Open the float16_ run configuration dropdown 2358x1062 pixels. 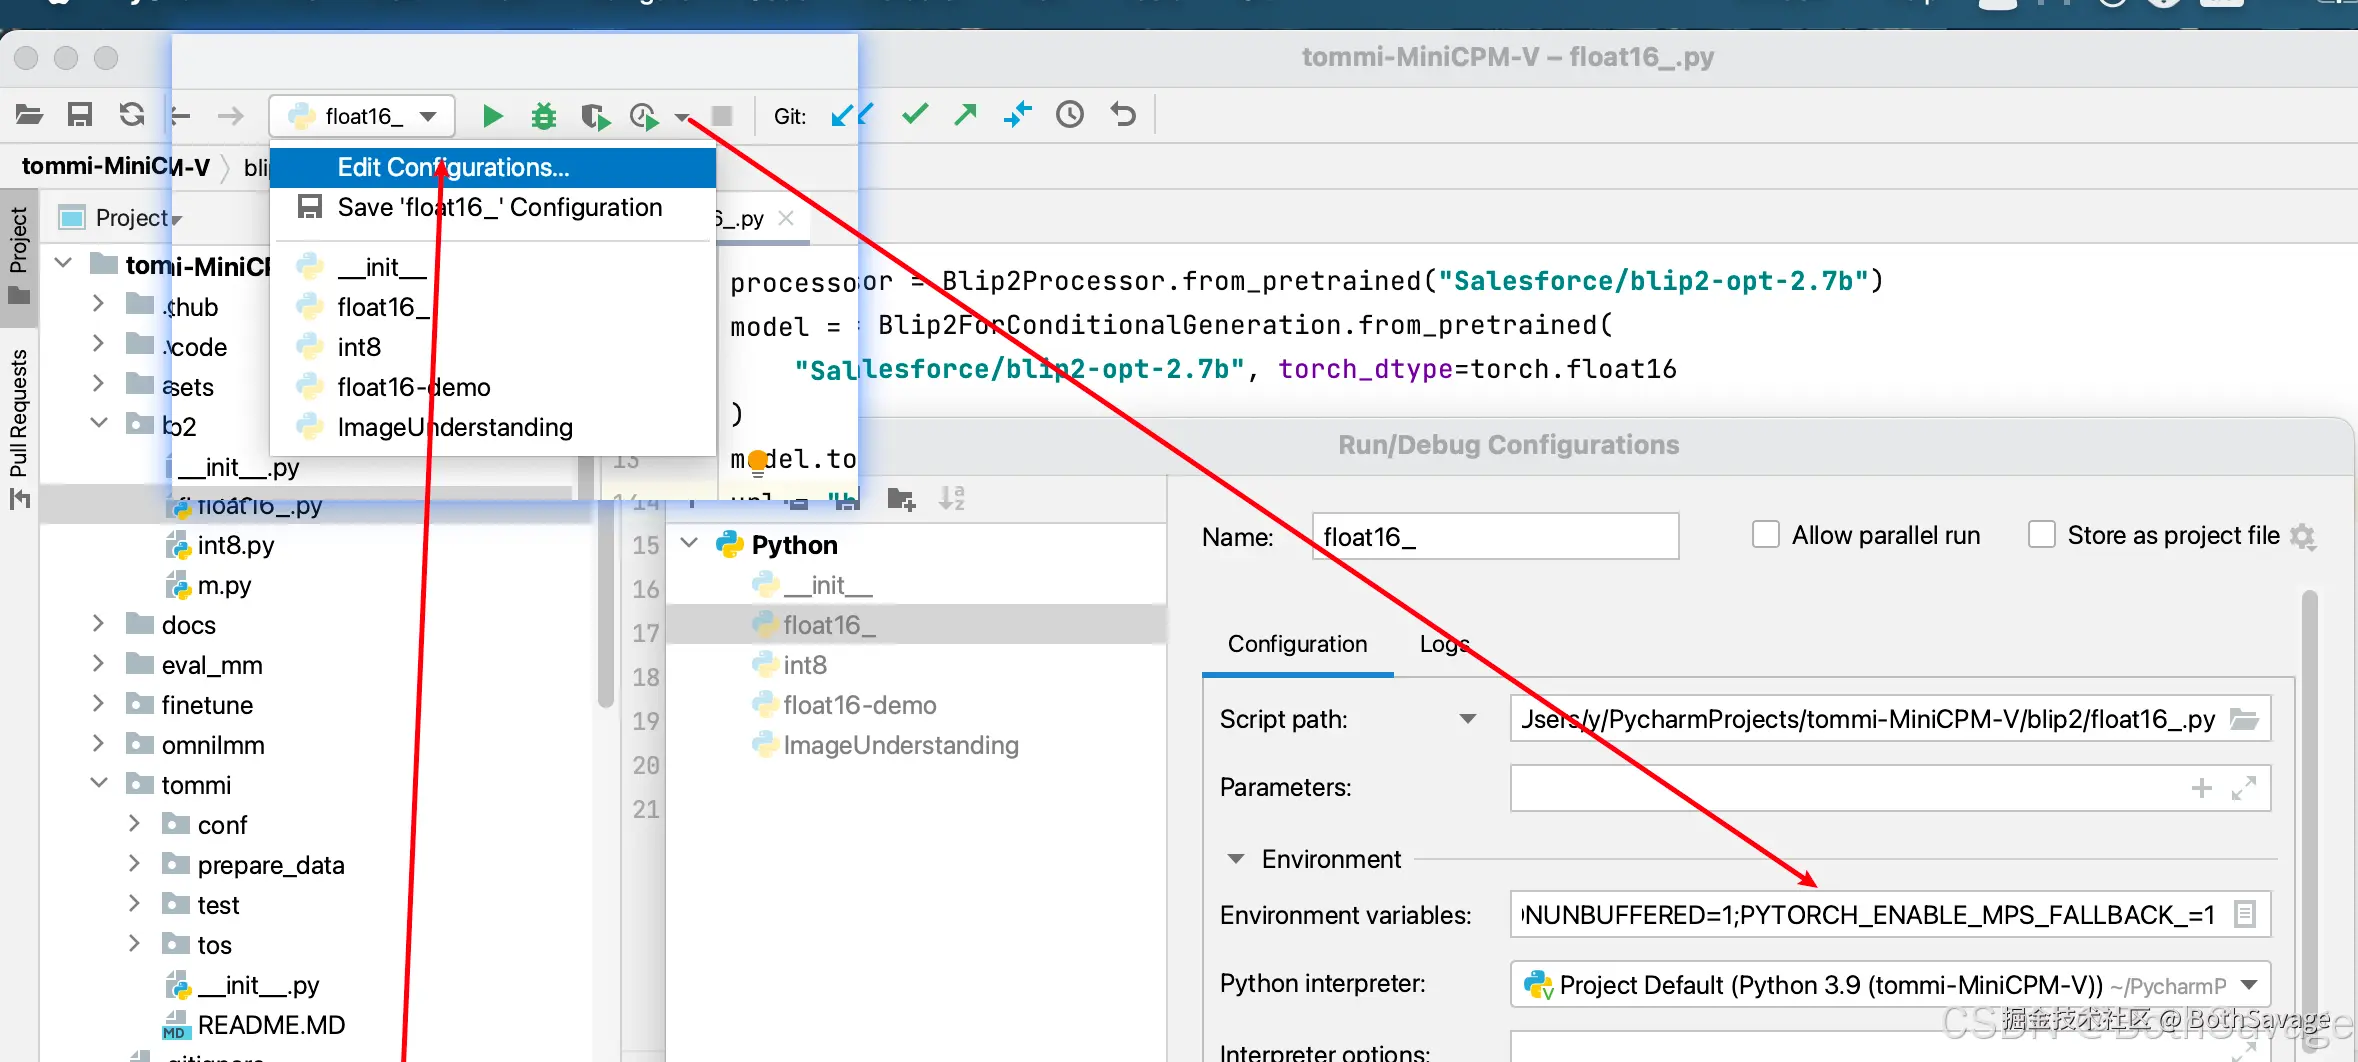click(362, 116)
